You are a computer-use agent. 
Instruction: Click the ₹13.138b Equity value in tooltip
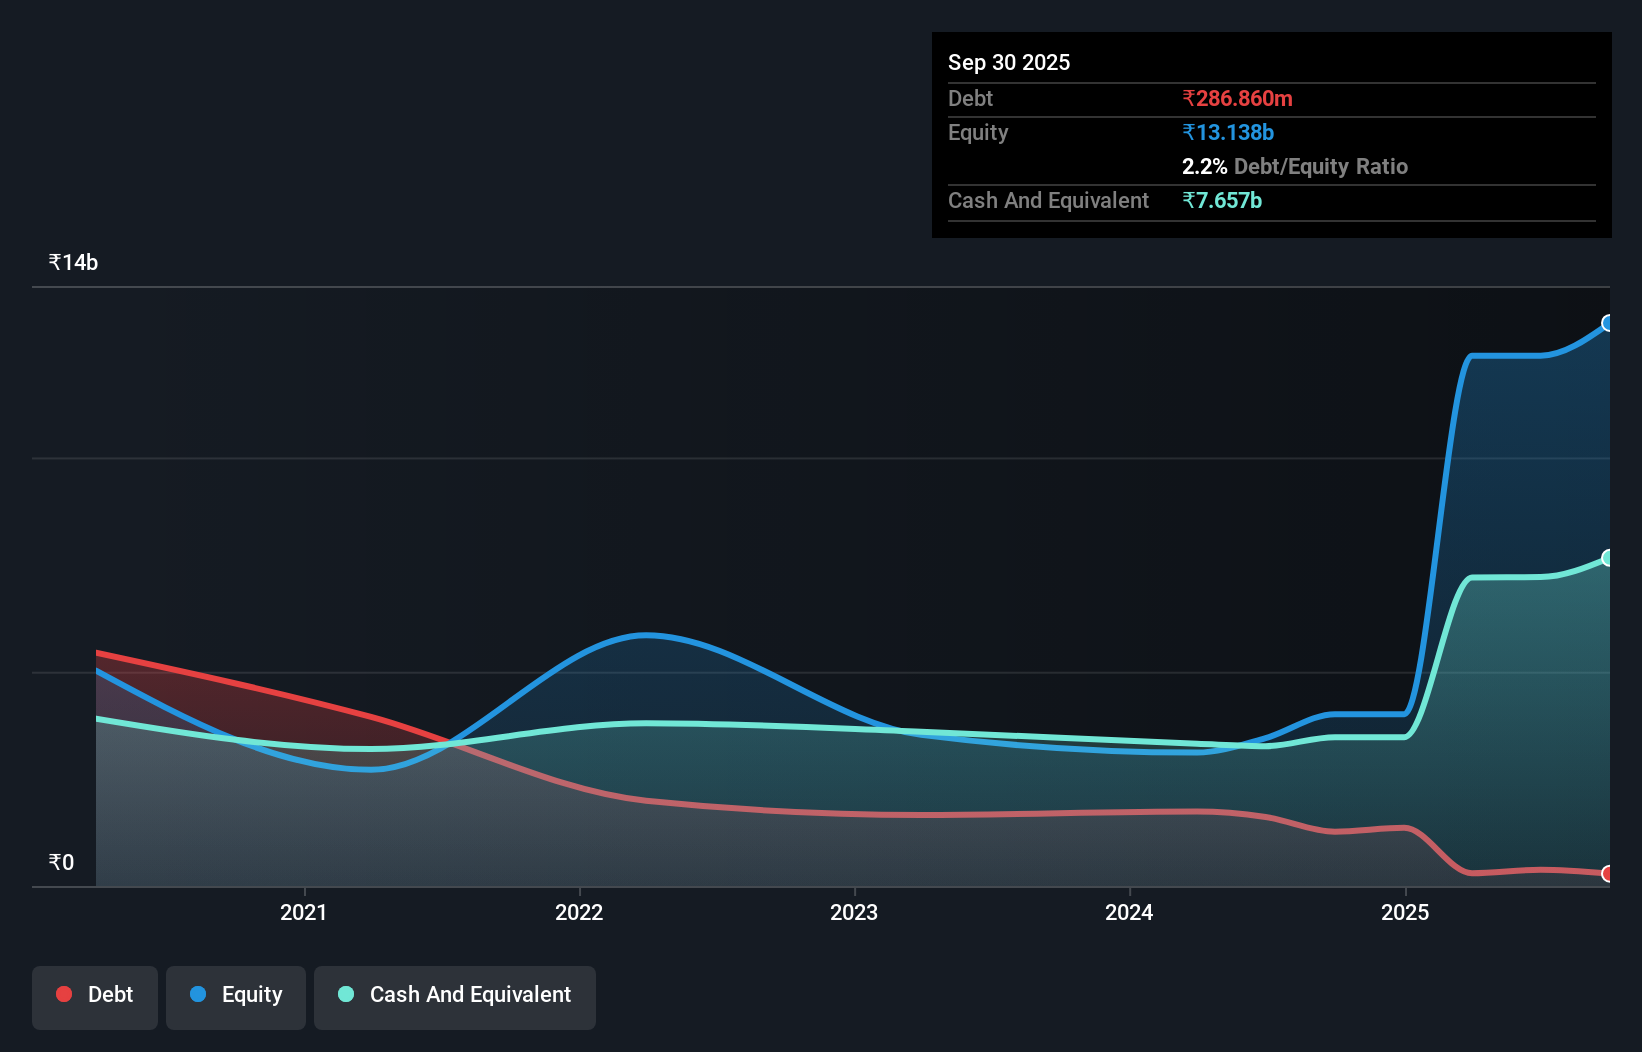point(1226,132)
